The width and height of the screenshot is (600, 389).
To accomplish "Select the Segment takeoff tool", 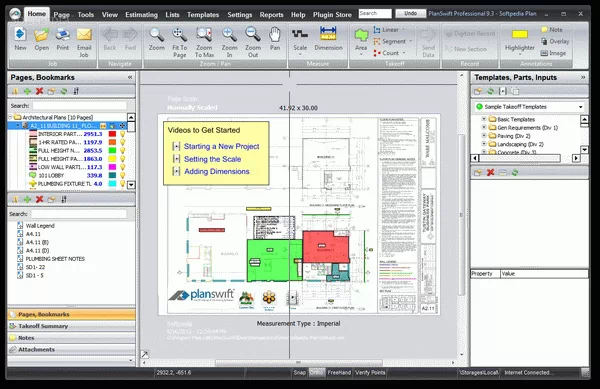I will 390,41.
